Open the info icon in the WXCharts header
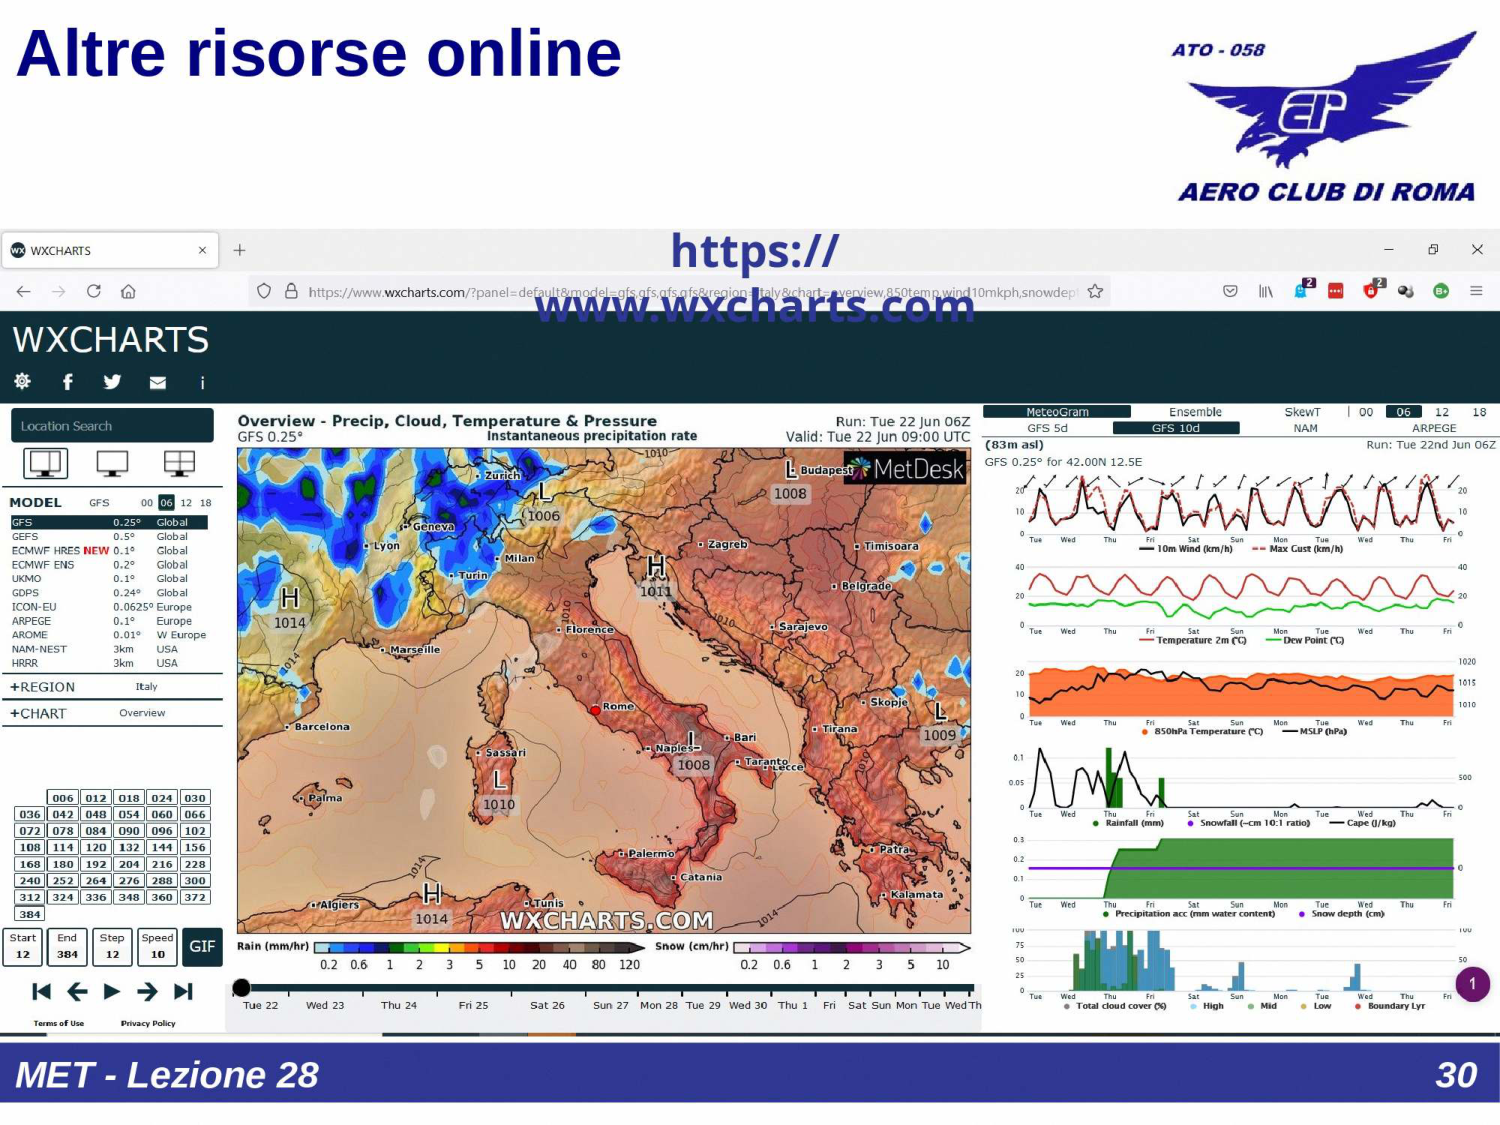Screen dimensions: 1500x1125 (x=202, y=382)
